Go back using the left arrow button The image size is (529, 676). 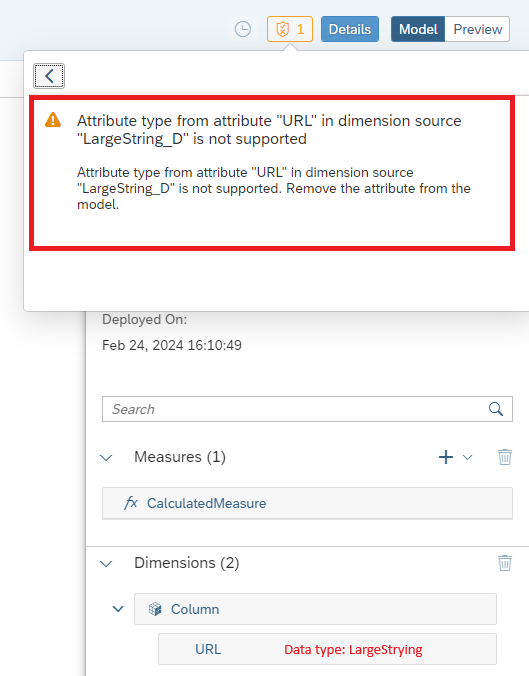pyautogui.click(x=49, y=76)
